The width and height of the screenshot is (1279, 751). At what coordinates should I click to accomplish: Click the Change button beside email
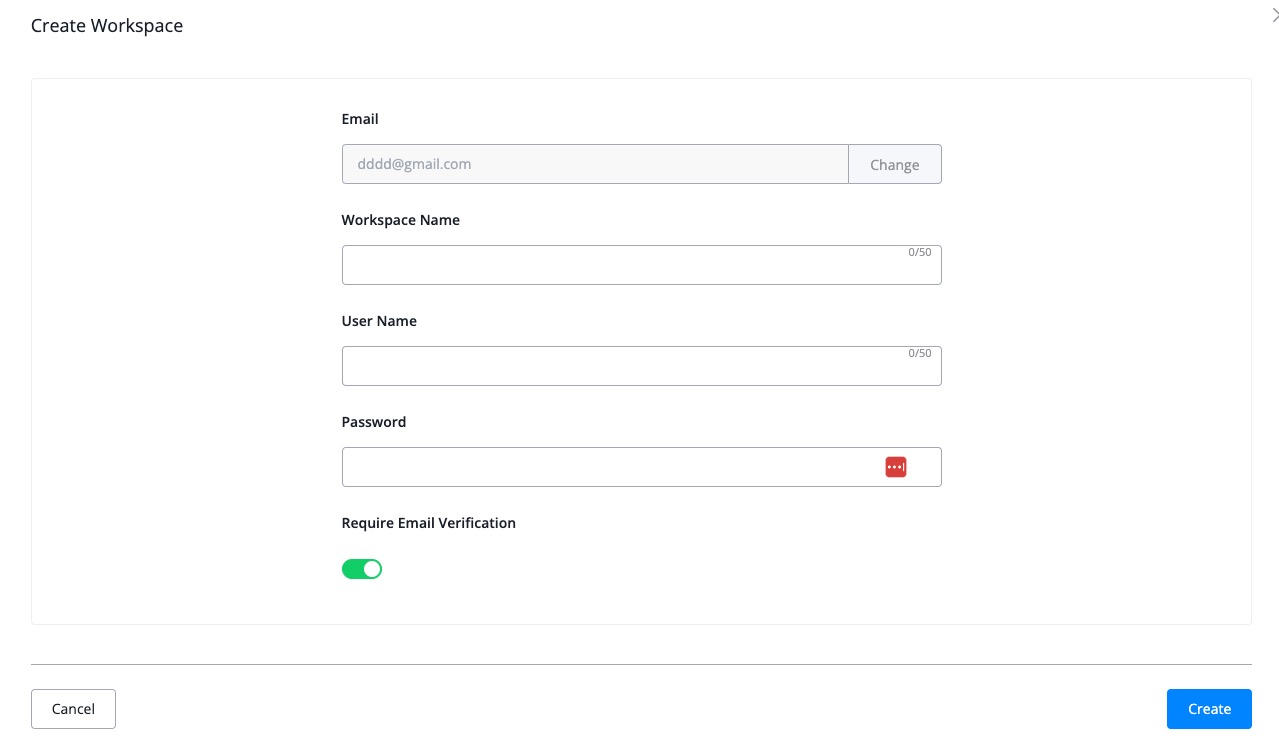pyautogui.click(x=895, y=164)
